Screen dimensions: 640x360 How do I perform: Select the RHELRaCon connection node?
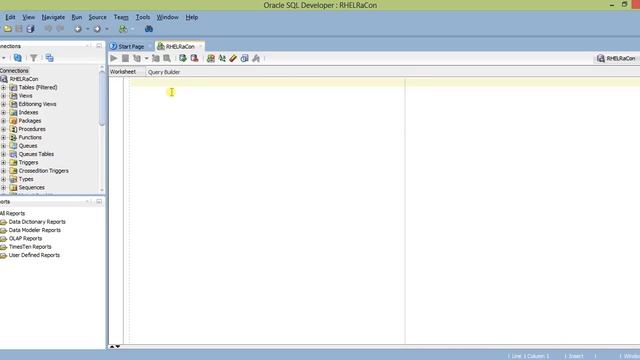point(24,79)
